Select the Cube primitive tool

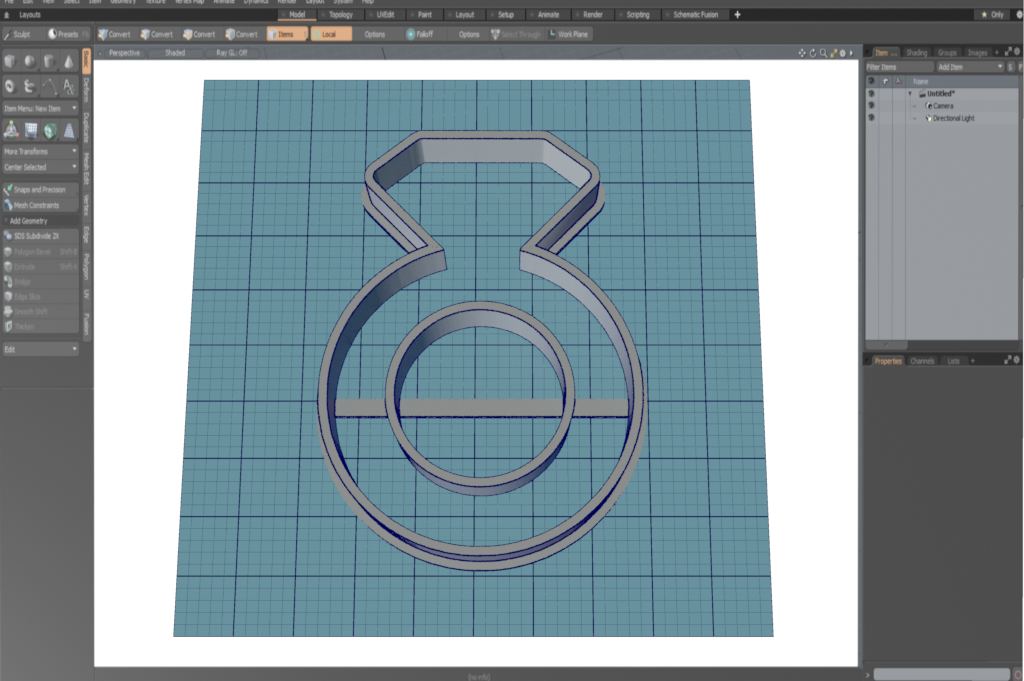(x=10, y=63)
